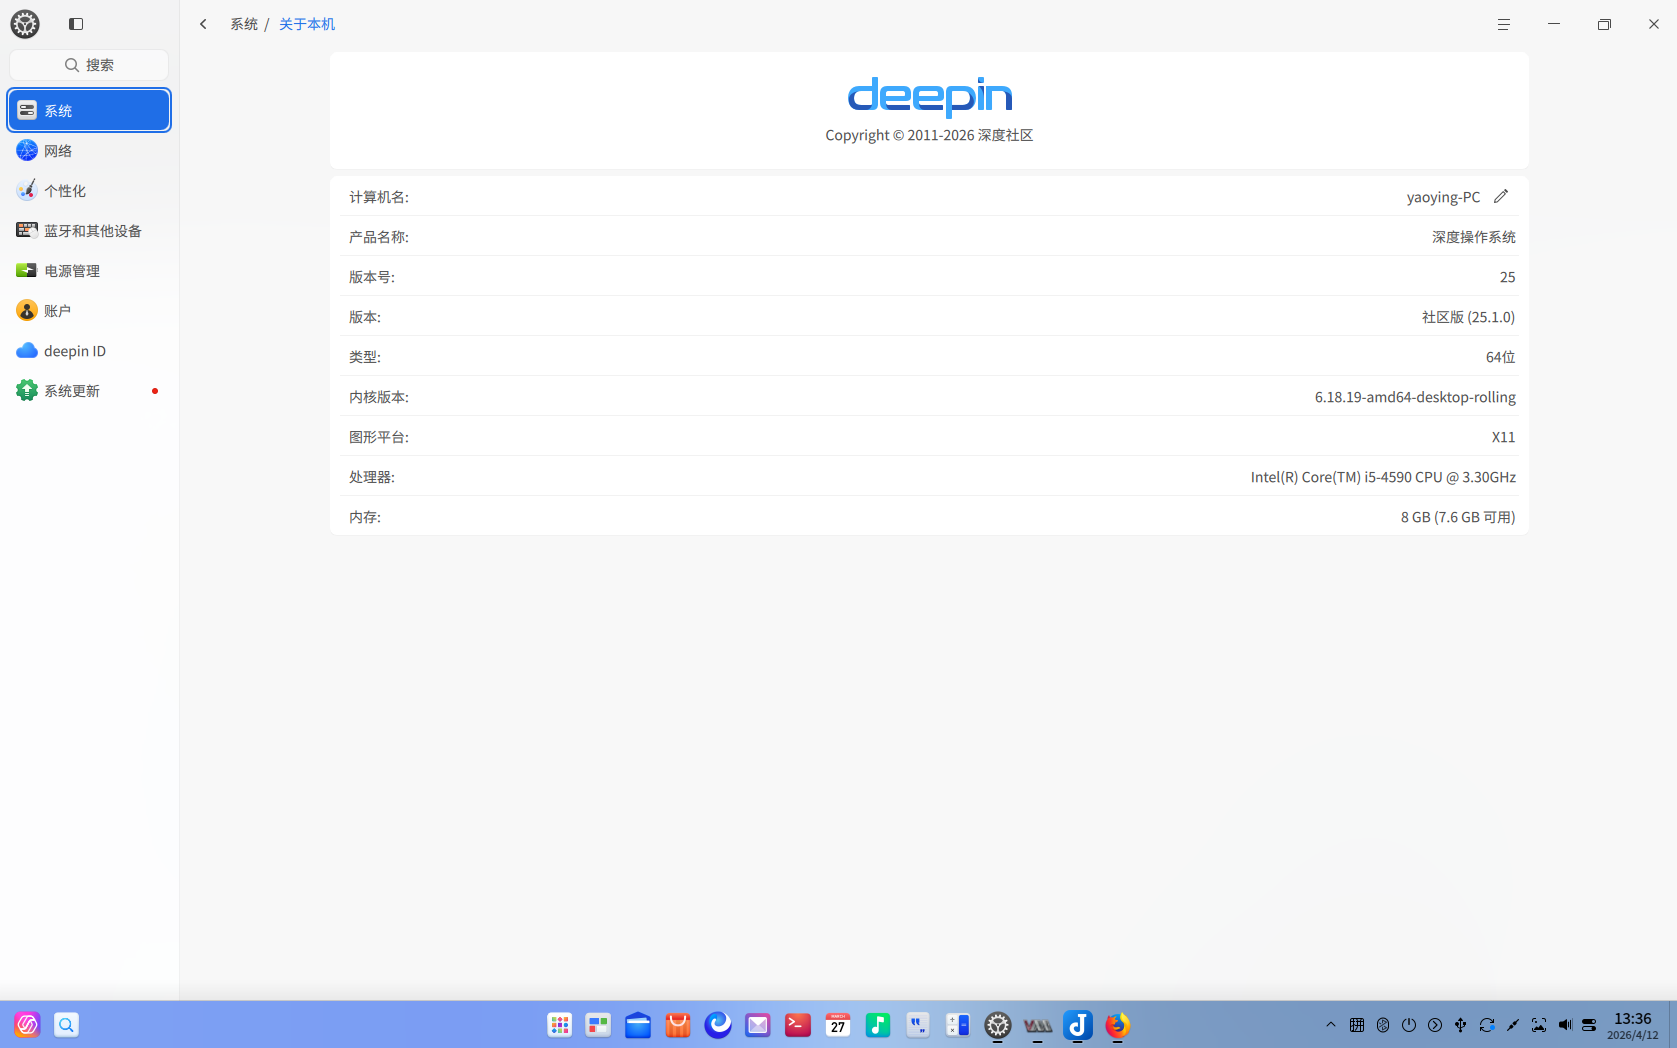The image size is (1677, 1048).
Task: Open System Update settings
Action: [89, 390]
